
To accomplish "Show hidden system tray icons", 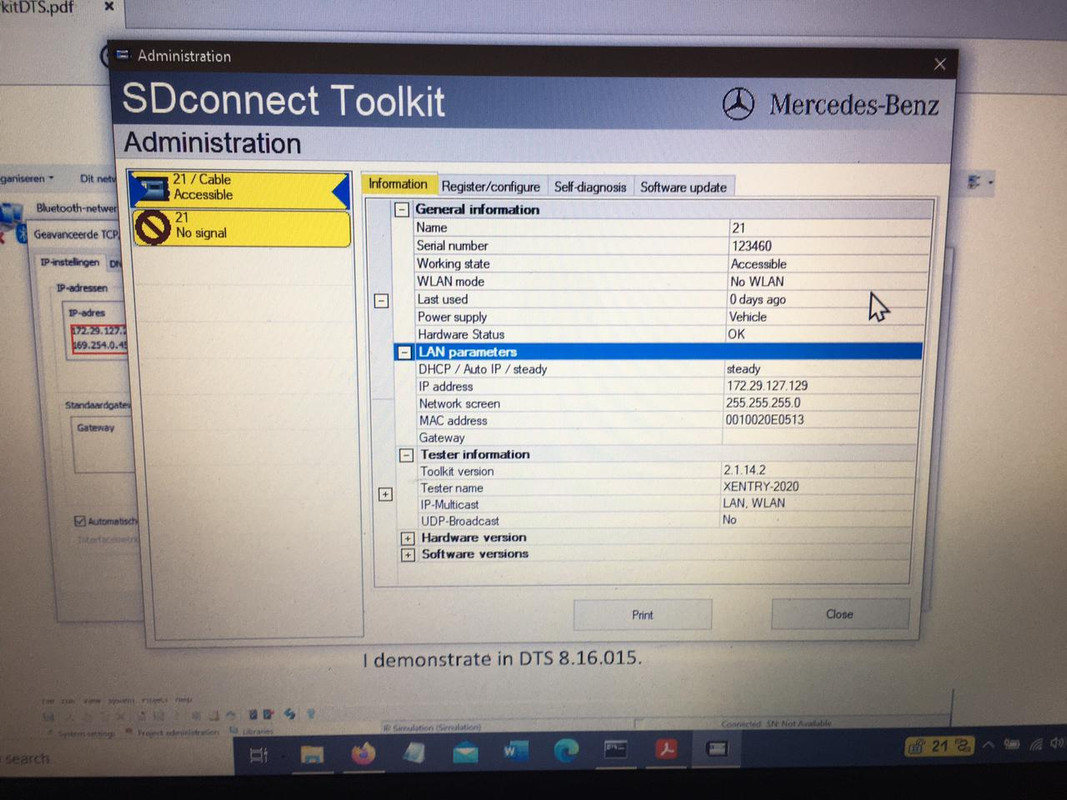I will pyautogui.click(x=988, y=745).
